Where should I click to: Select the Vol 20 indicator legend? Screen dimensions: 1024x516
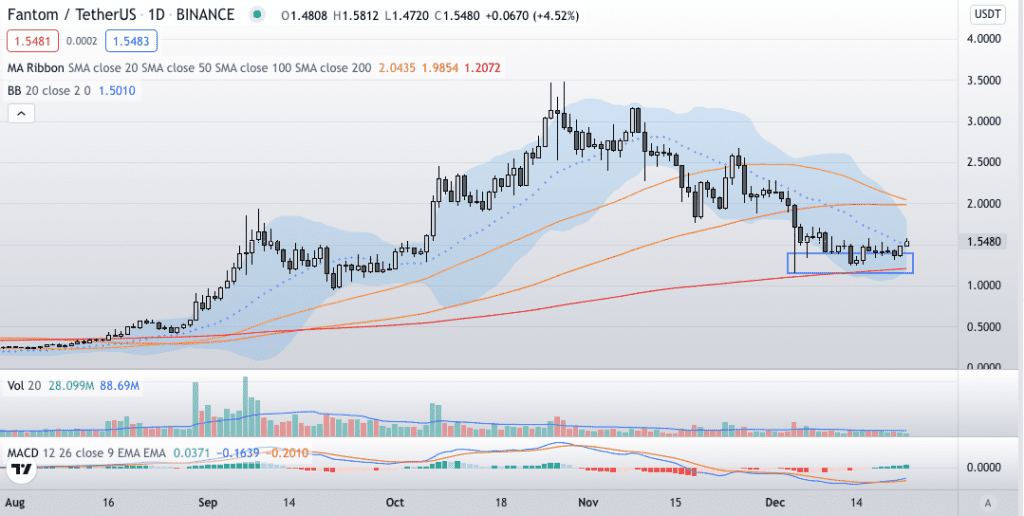tap(24, 386)
